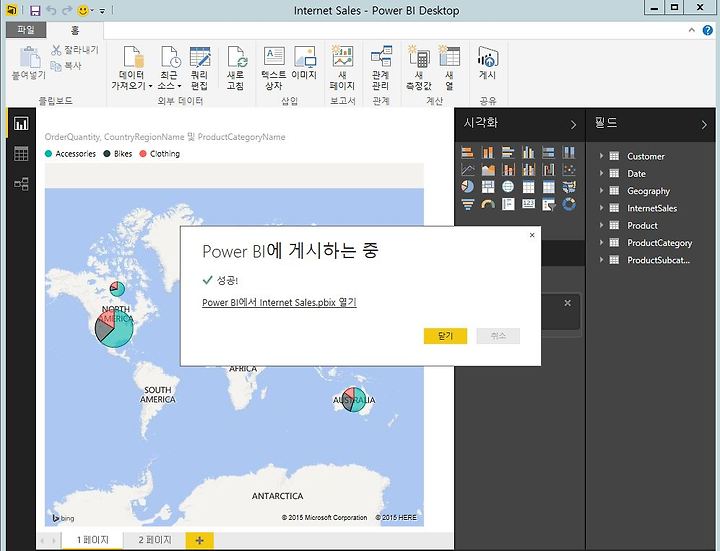Select the slicer visualization

click(548, 204)
